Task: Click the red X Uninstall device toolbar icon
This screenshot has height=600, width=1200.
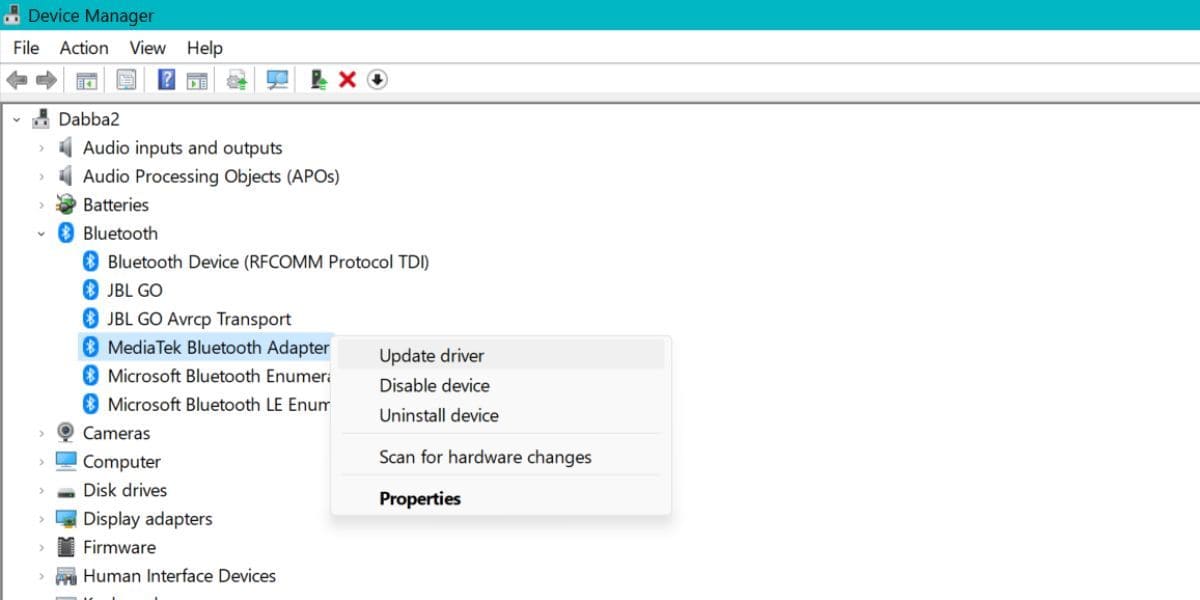Action: [347, 80]
